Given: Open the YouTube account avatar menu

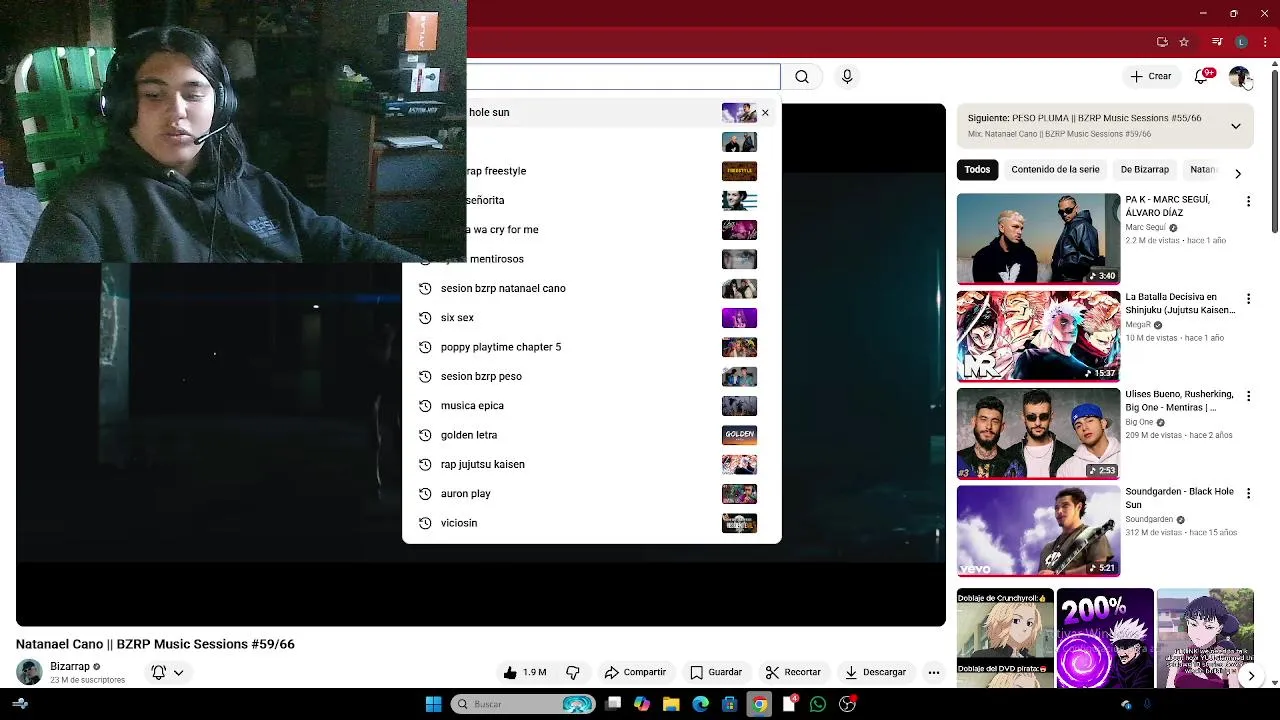Looking at the screenshot, I should [1239, 77].
